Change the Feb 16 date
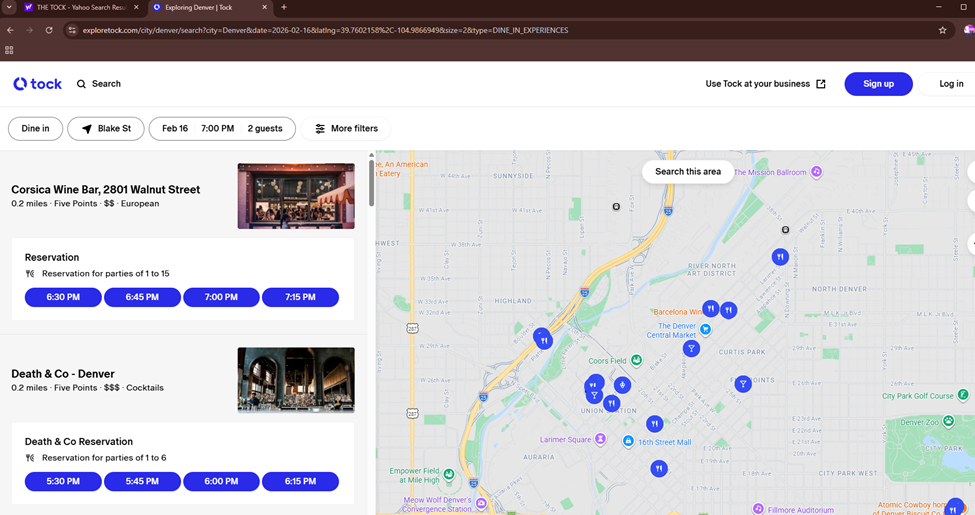Screen dimensions: 975x515 point(175,129)
